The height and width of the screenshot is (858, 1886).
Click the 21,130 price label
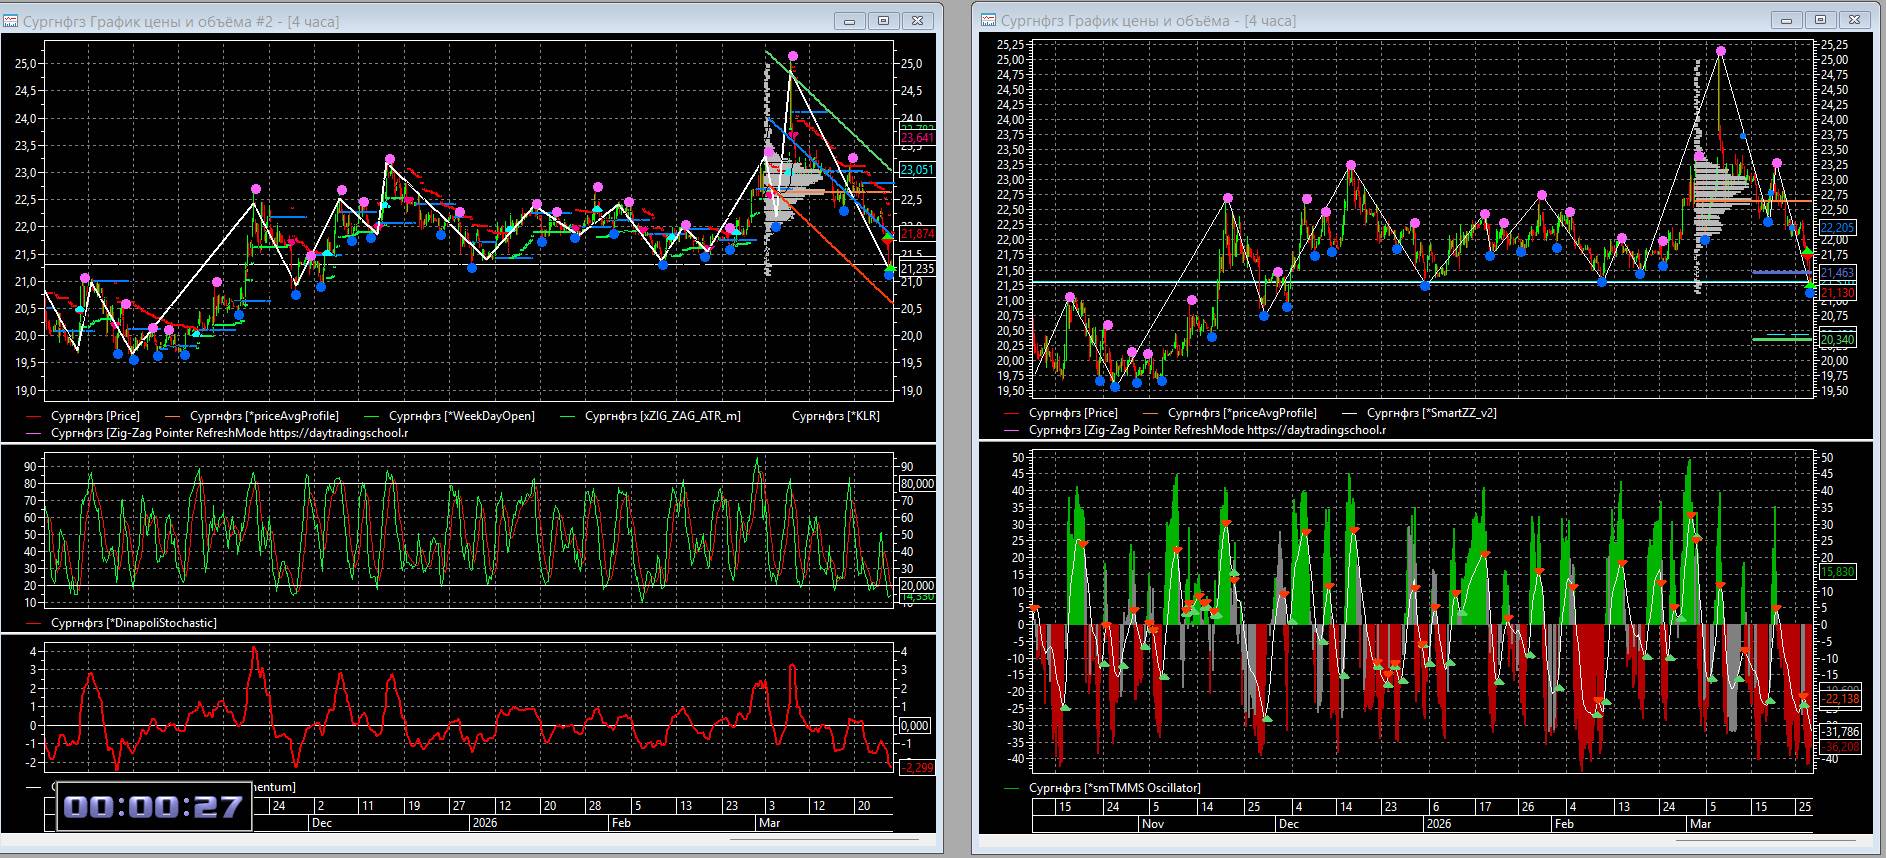tap(1838, 293)
